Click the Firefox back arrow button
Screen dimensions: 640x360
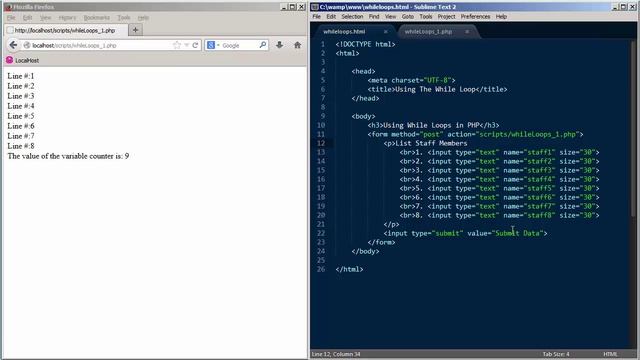point(13,45)
